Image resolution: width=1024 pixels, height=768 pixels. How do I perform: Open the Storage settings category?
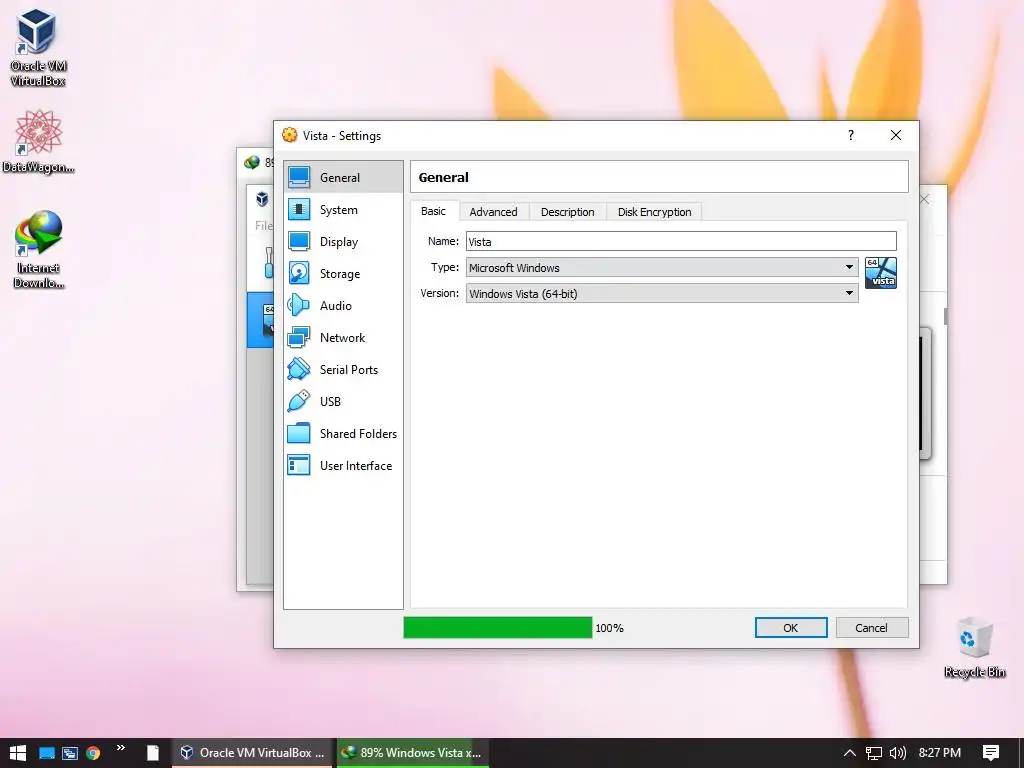[x=344, y=274]
